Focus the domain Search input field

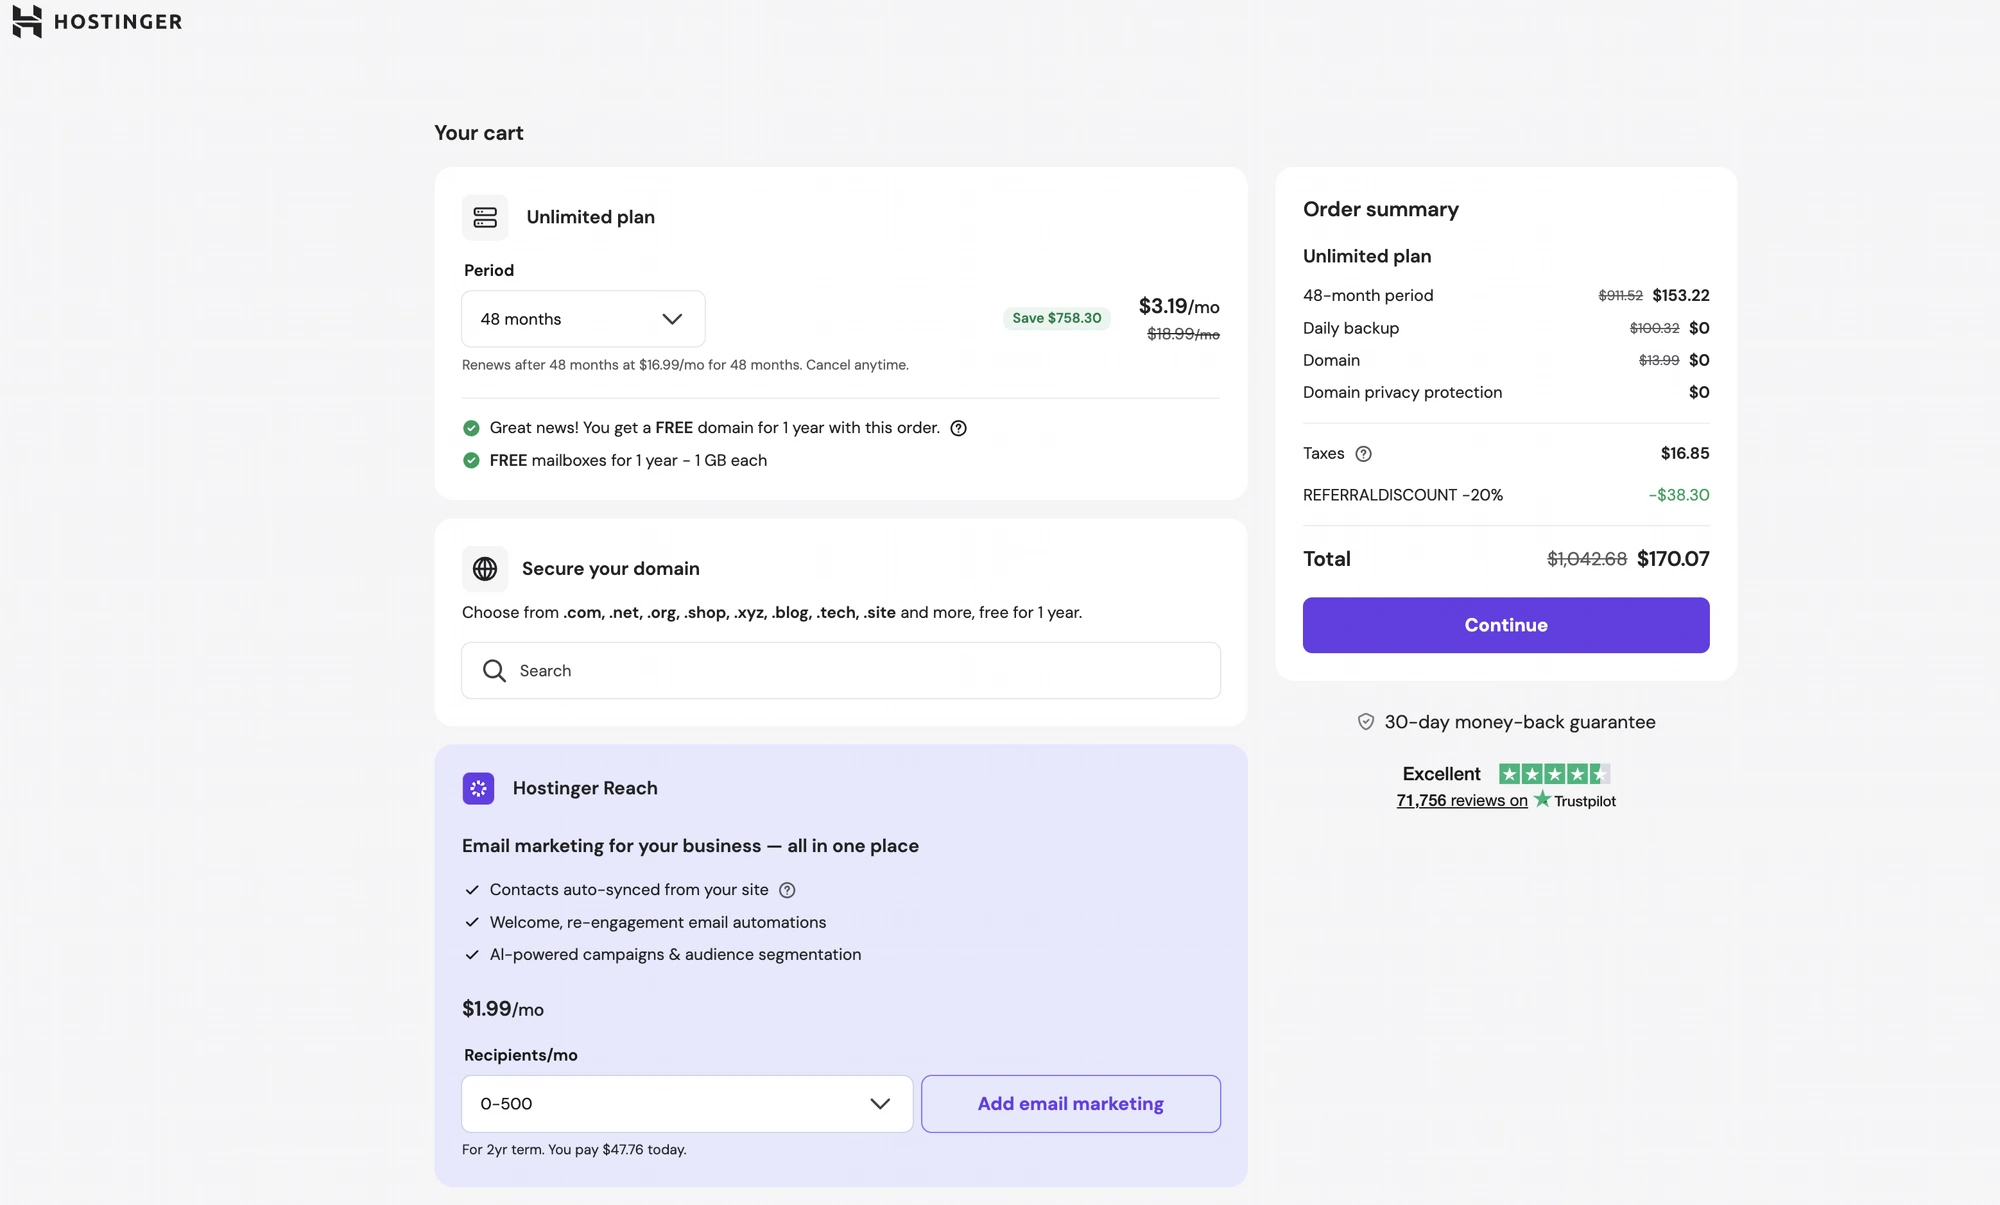click(x=841, y=671)
